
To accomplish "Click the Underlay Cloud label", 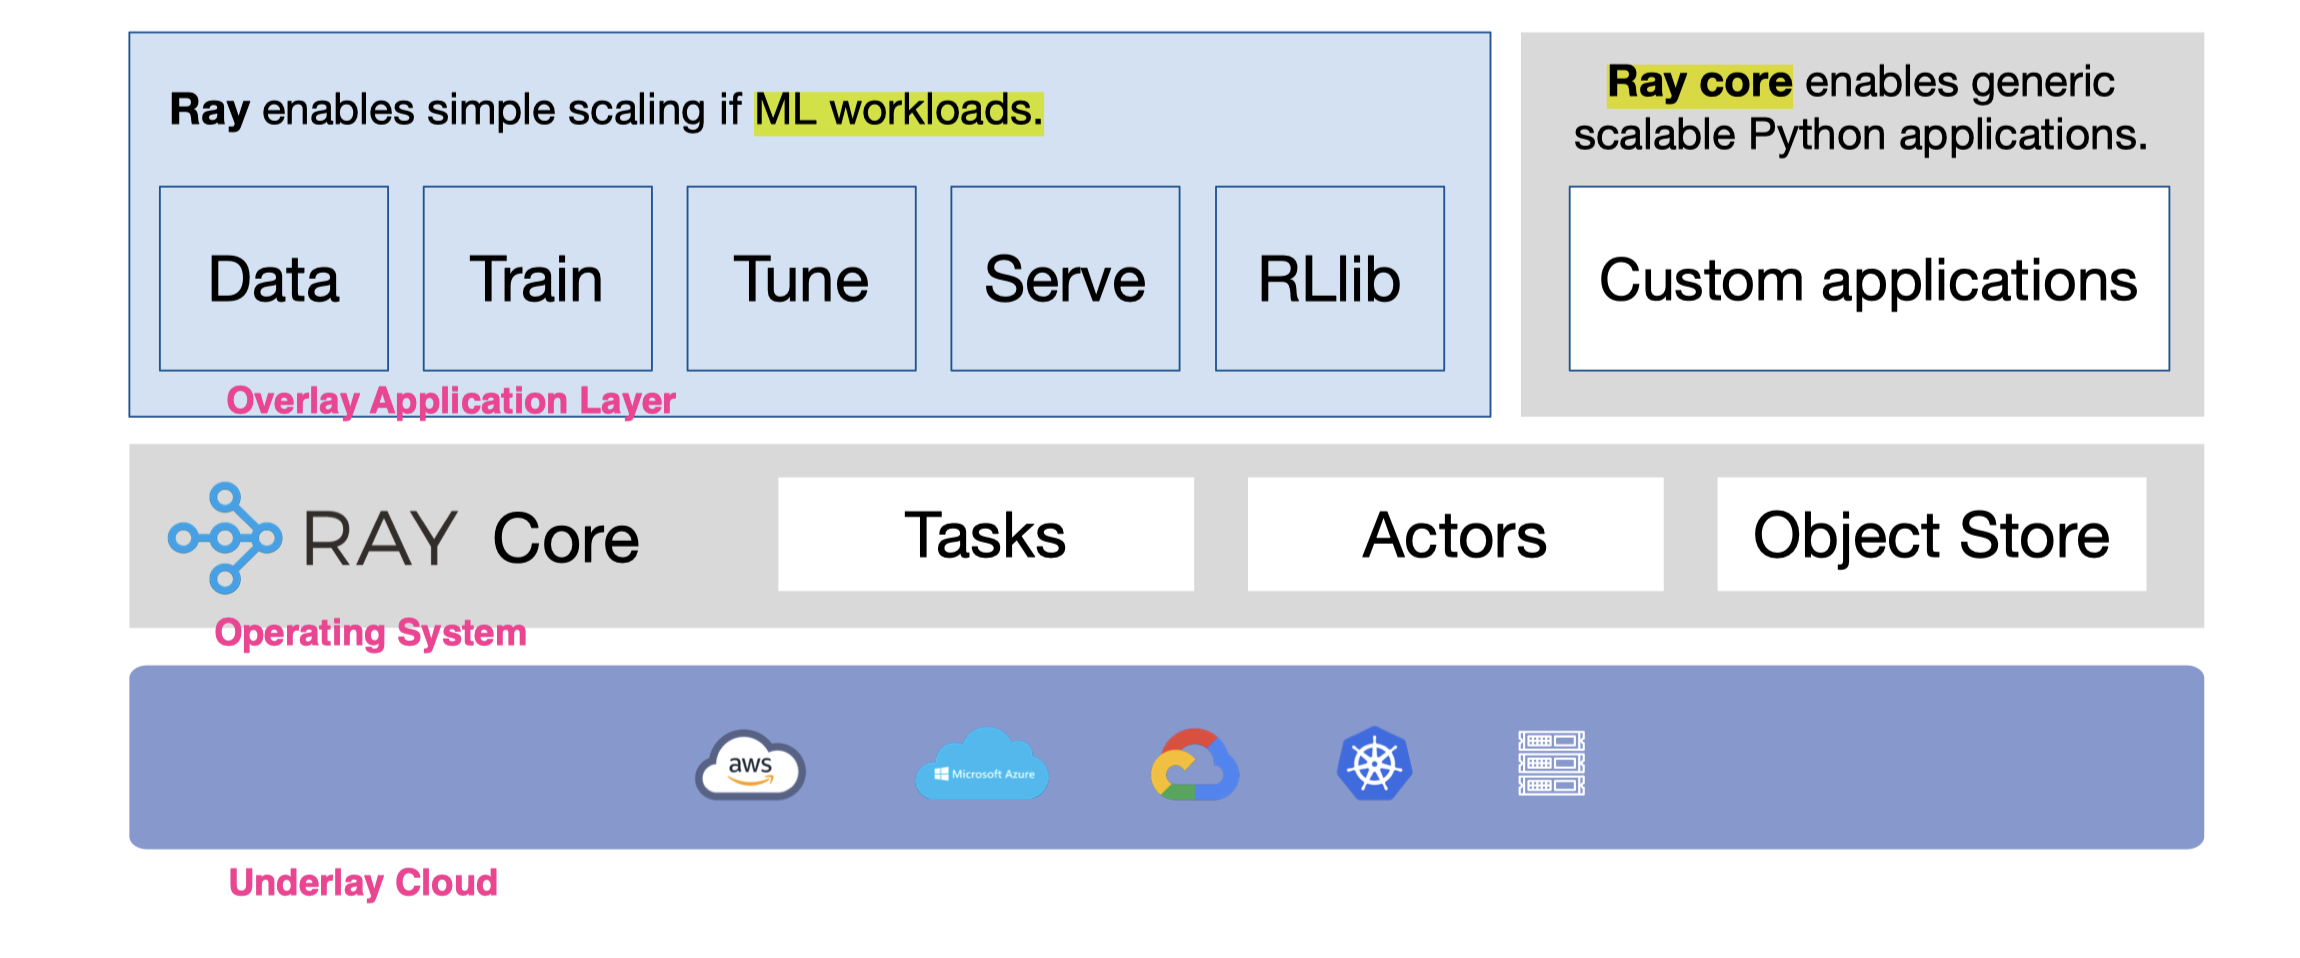I will pos(363,883).
